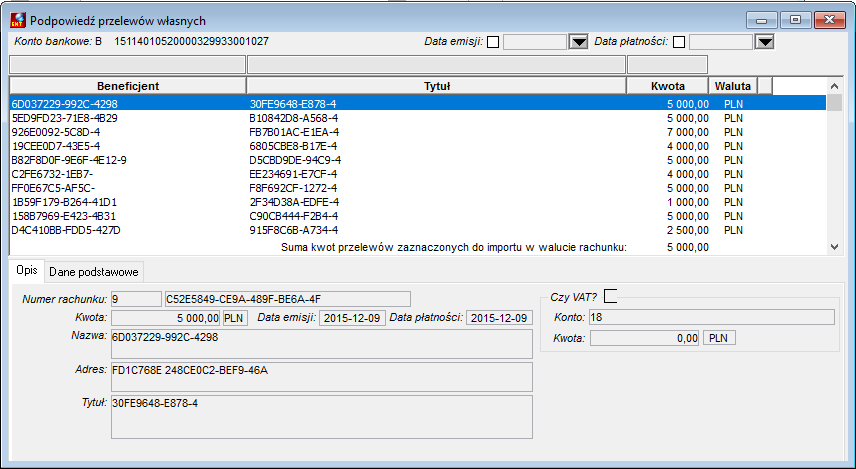Screen dimensions: 856x469
Task: Click the Beneficjent filter field above the table
Action: click(128, 64)
